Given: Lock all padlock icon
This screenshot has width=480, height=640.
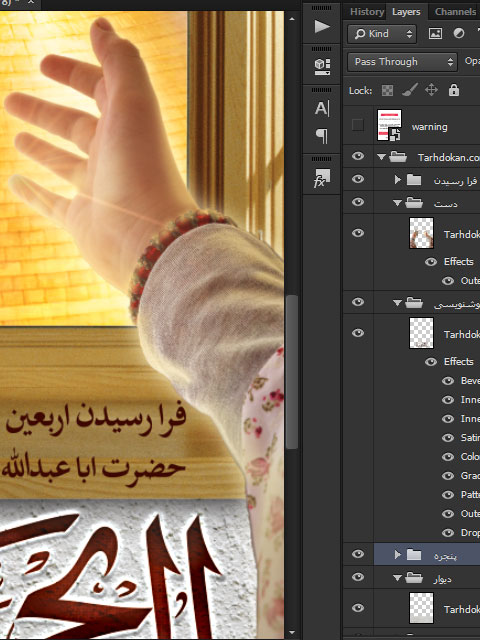Looking at the screenshot, I should [x=454, y=90].
